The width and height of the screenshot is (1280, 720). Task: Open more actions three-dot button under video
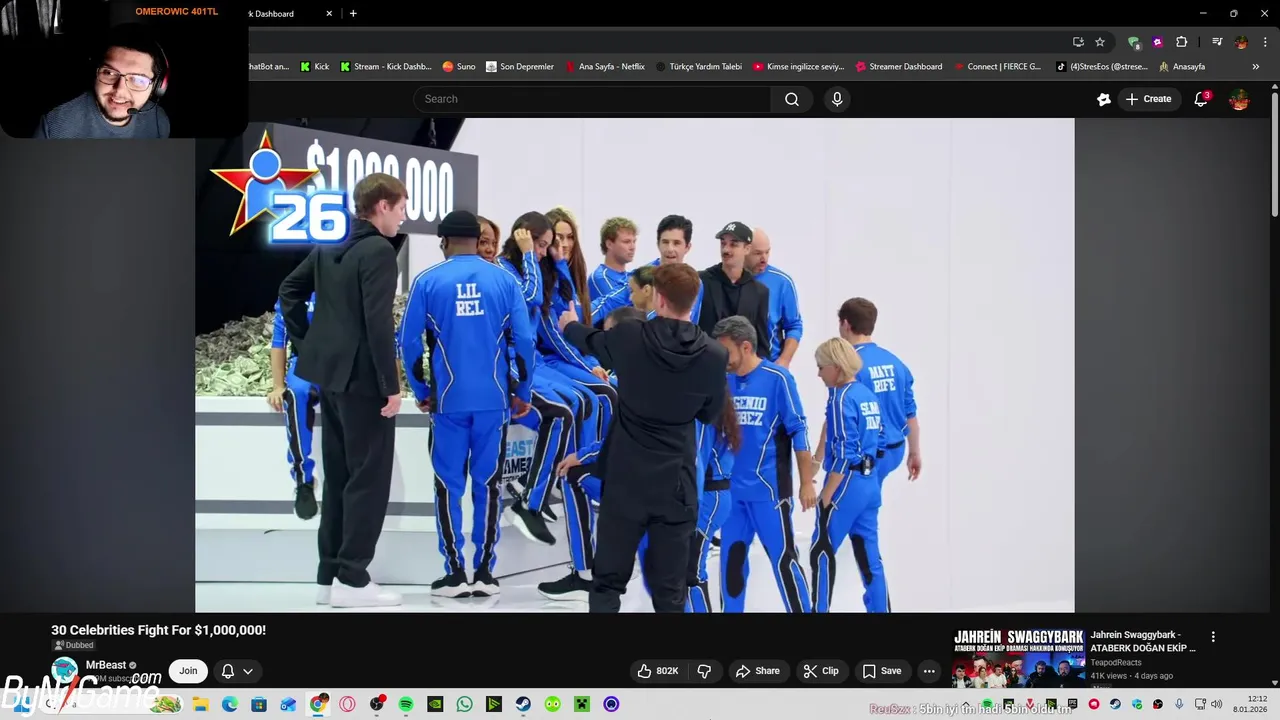(929, 671)
